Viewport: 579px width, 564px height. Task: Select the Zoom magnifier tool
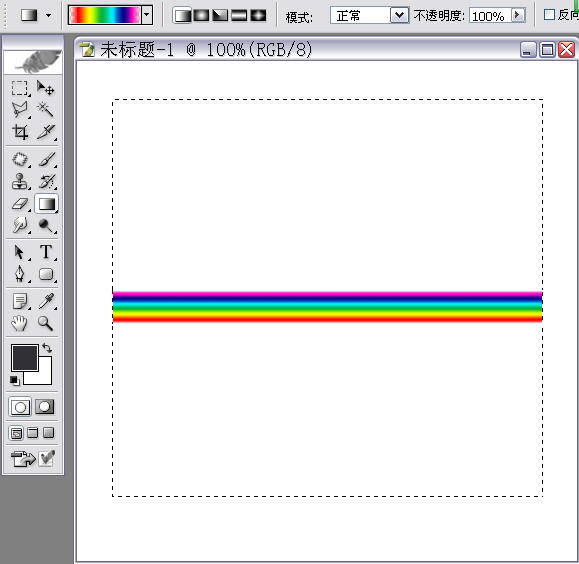click(x=45, y=323)
